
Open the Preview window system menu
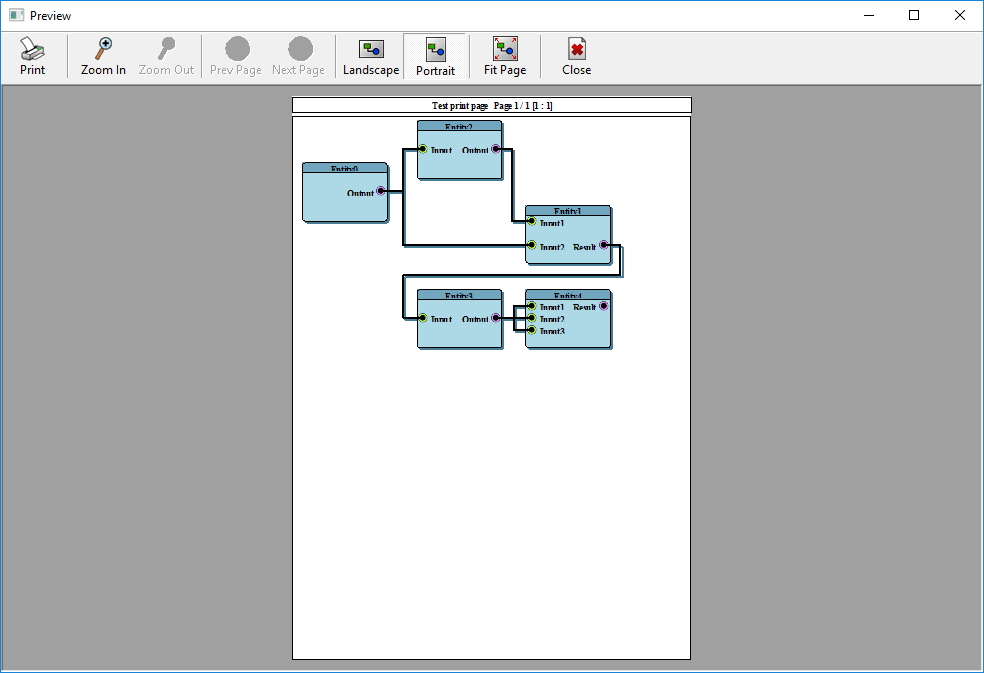[x=15, y=15]
